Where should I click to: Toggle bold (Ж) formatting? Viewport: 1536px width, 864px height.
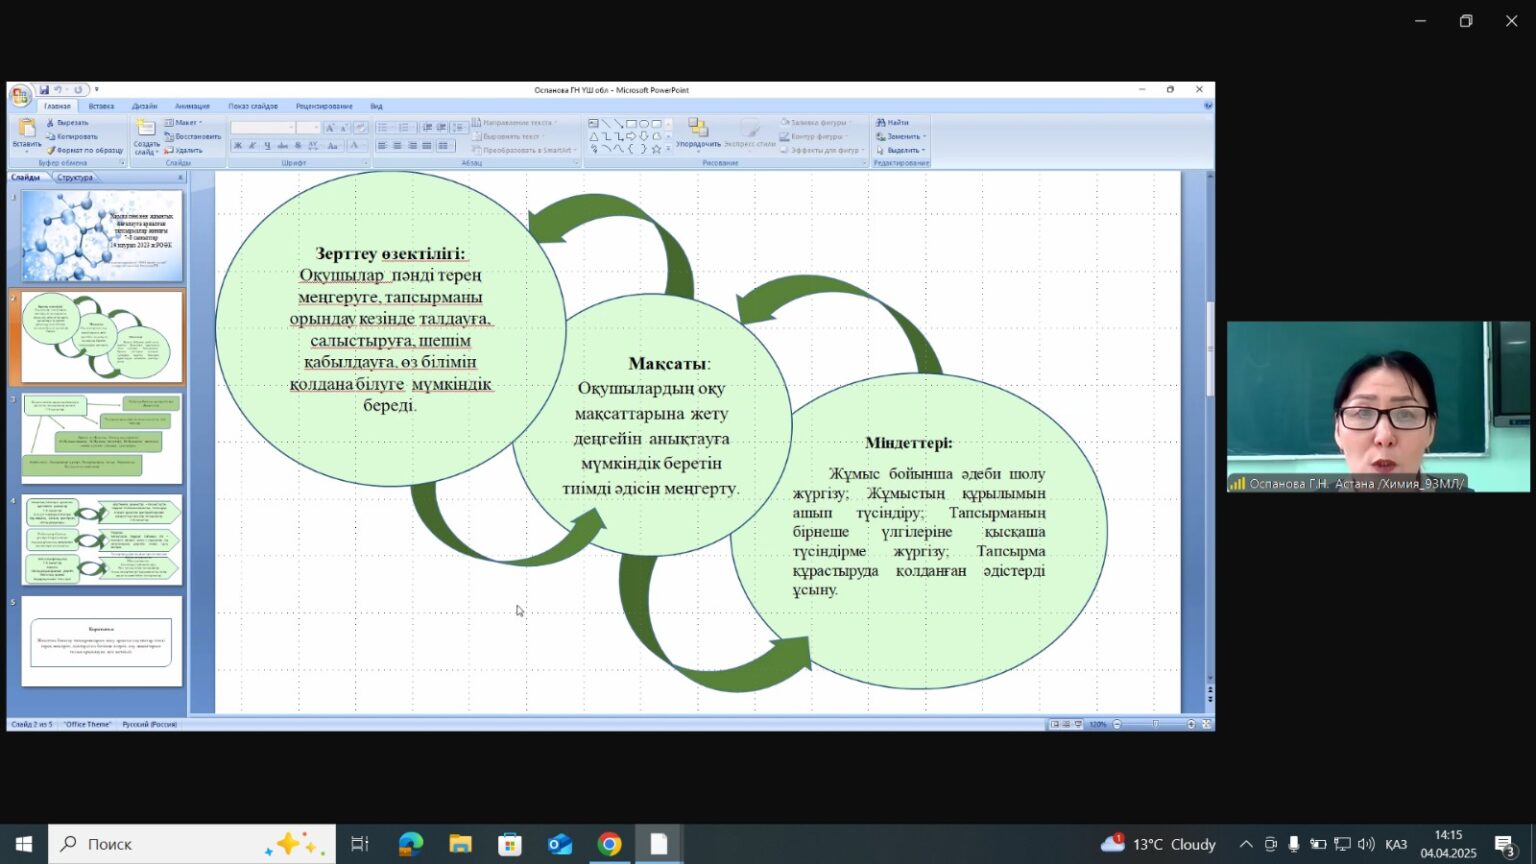click(x=238, y=146)
